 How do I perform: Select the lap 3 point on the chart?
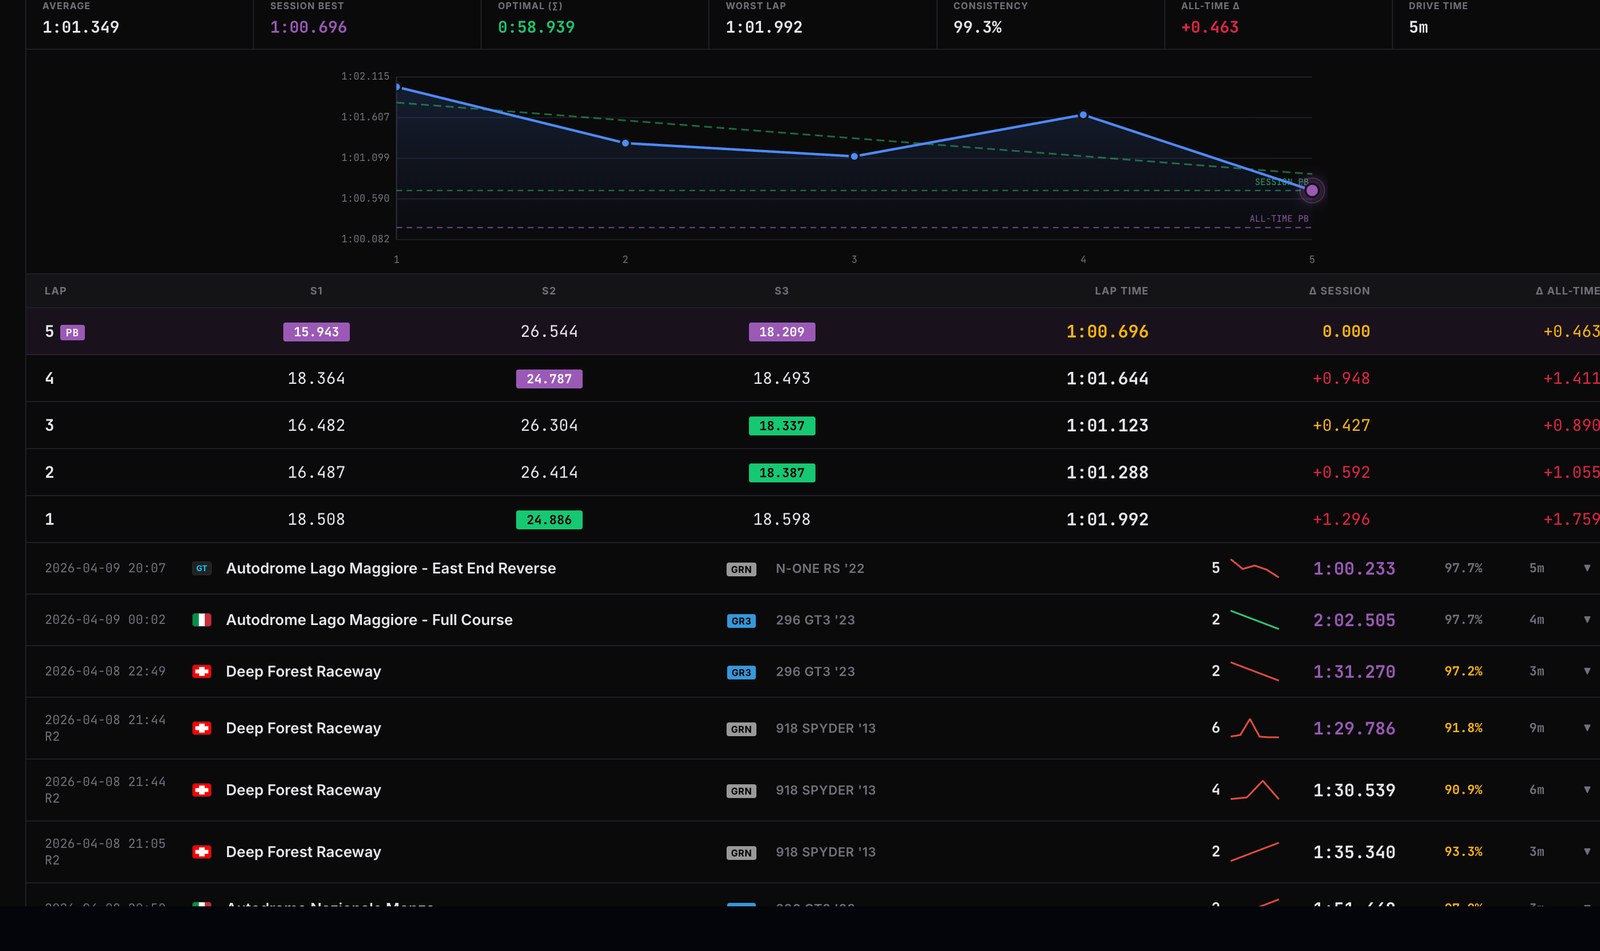(x=854, y=156)
